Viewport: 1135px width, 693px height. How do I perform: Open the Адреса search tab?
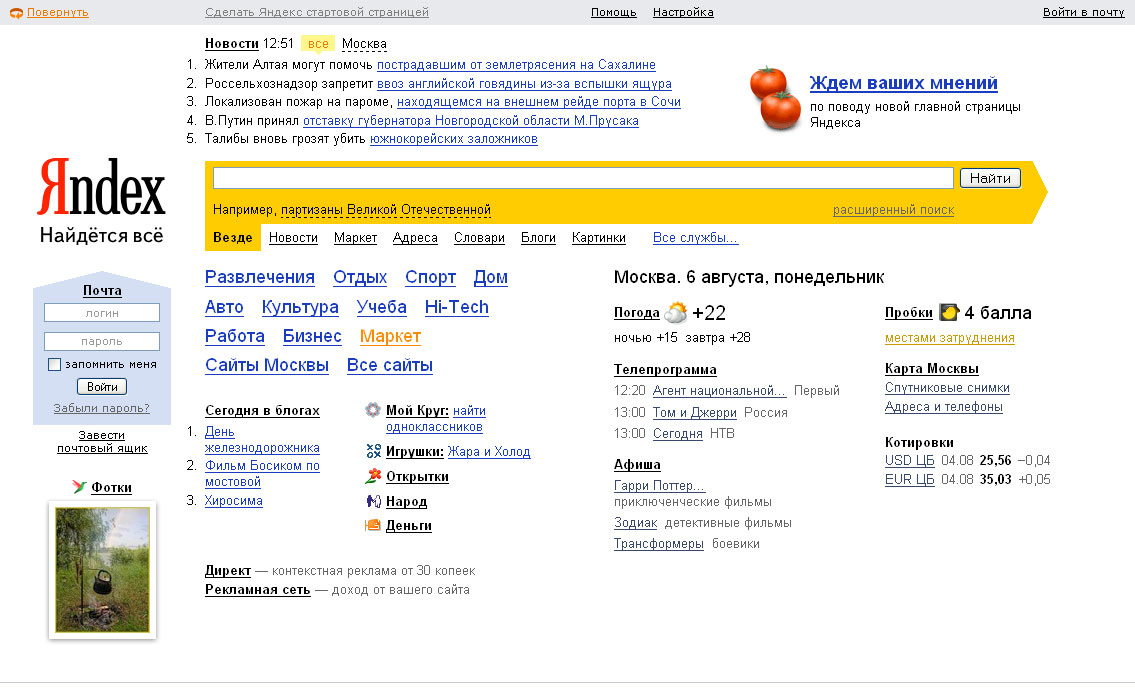tap(415, 238)
